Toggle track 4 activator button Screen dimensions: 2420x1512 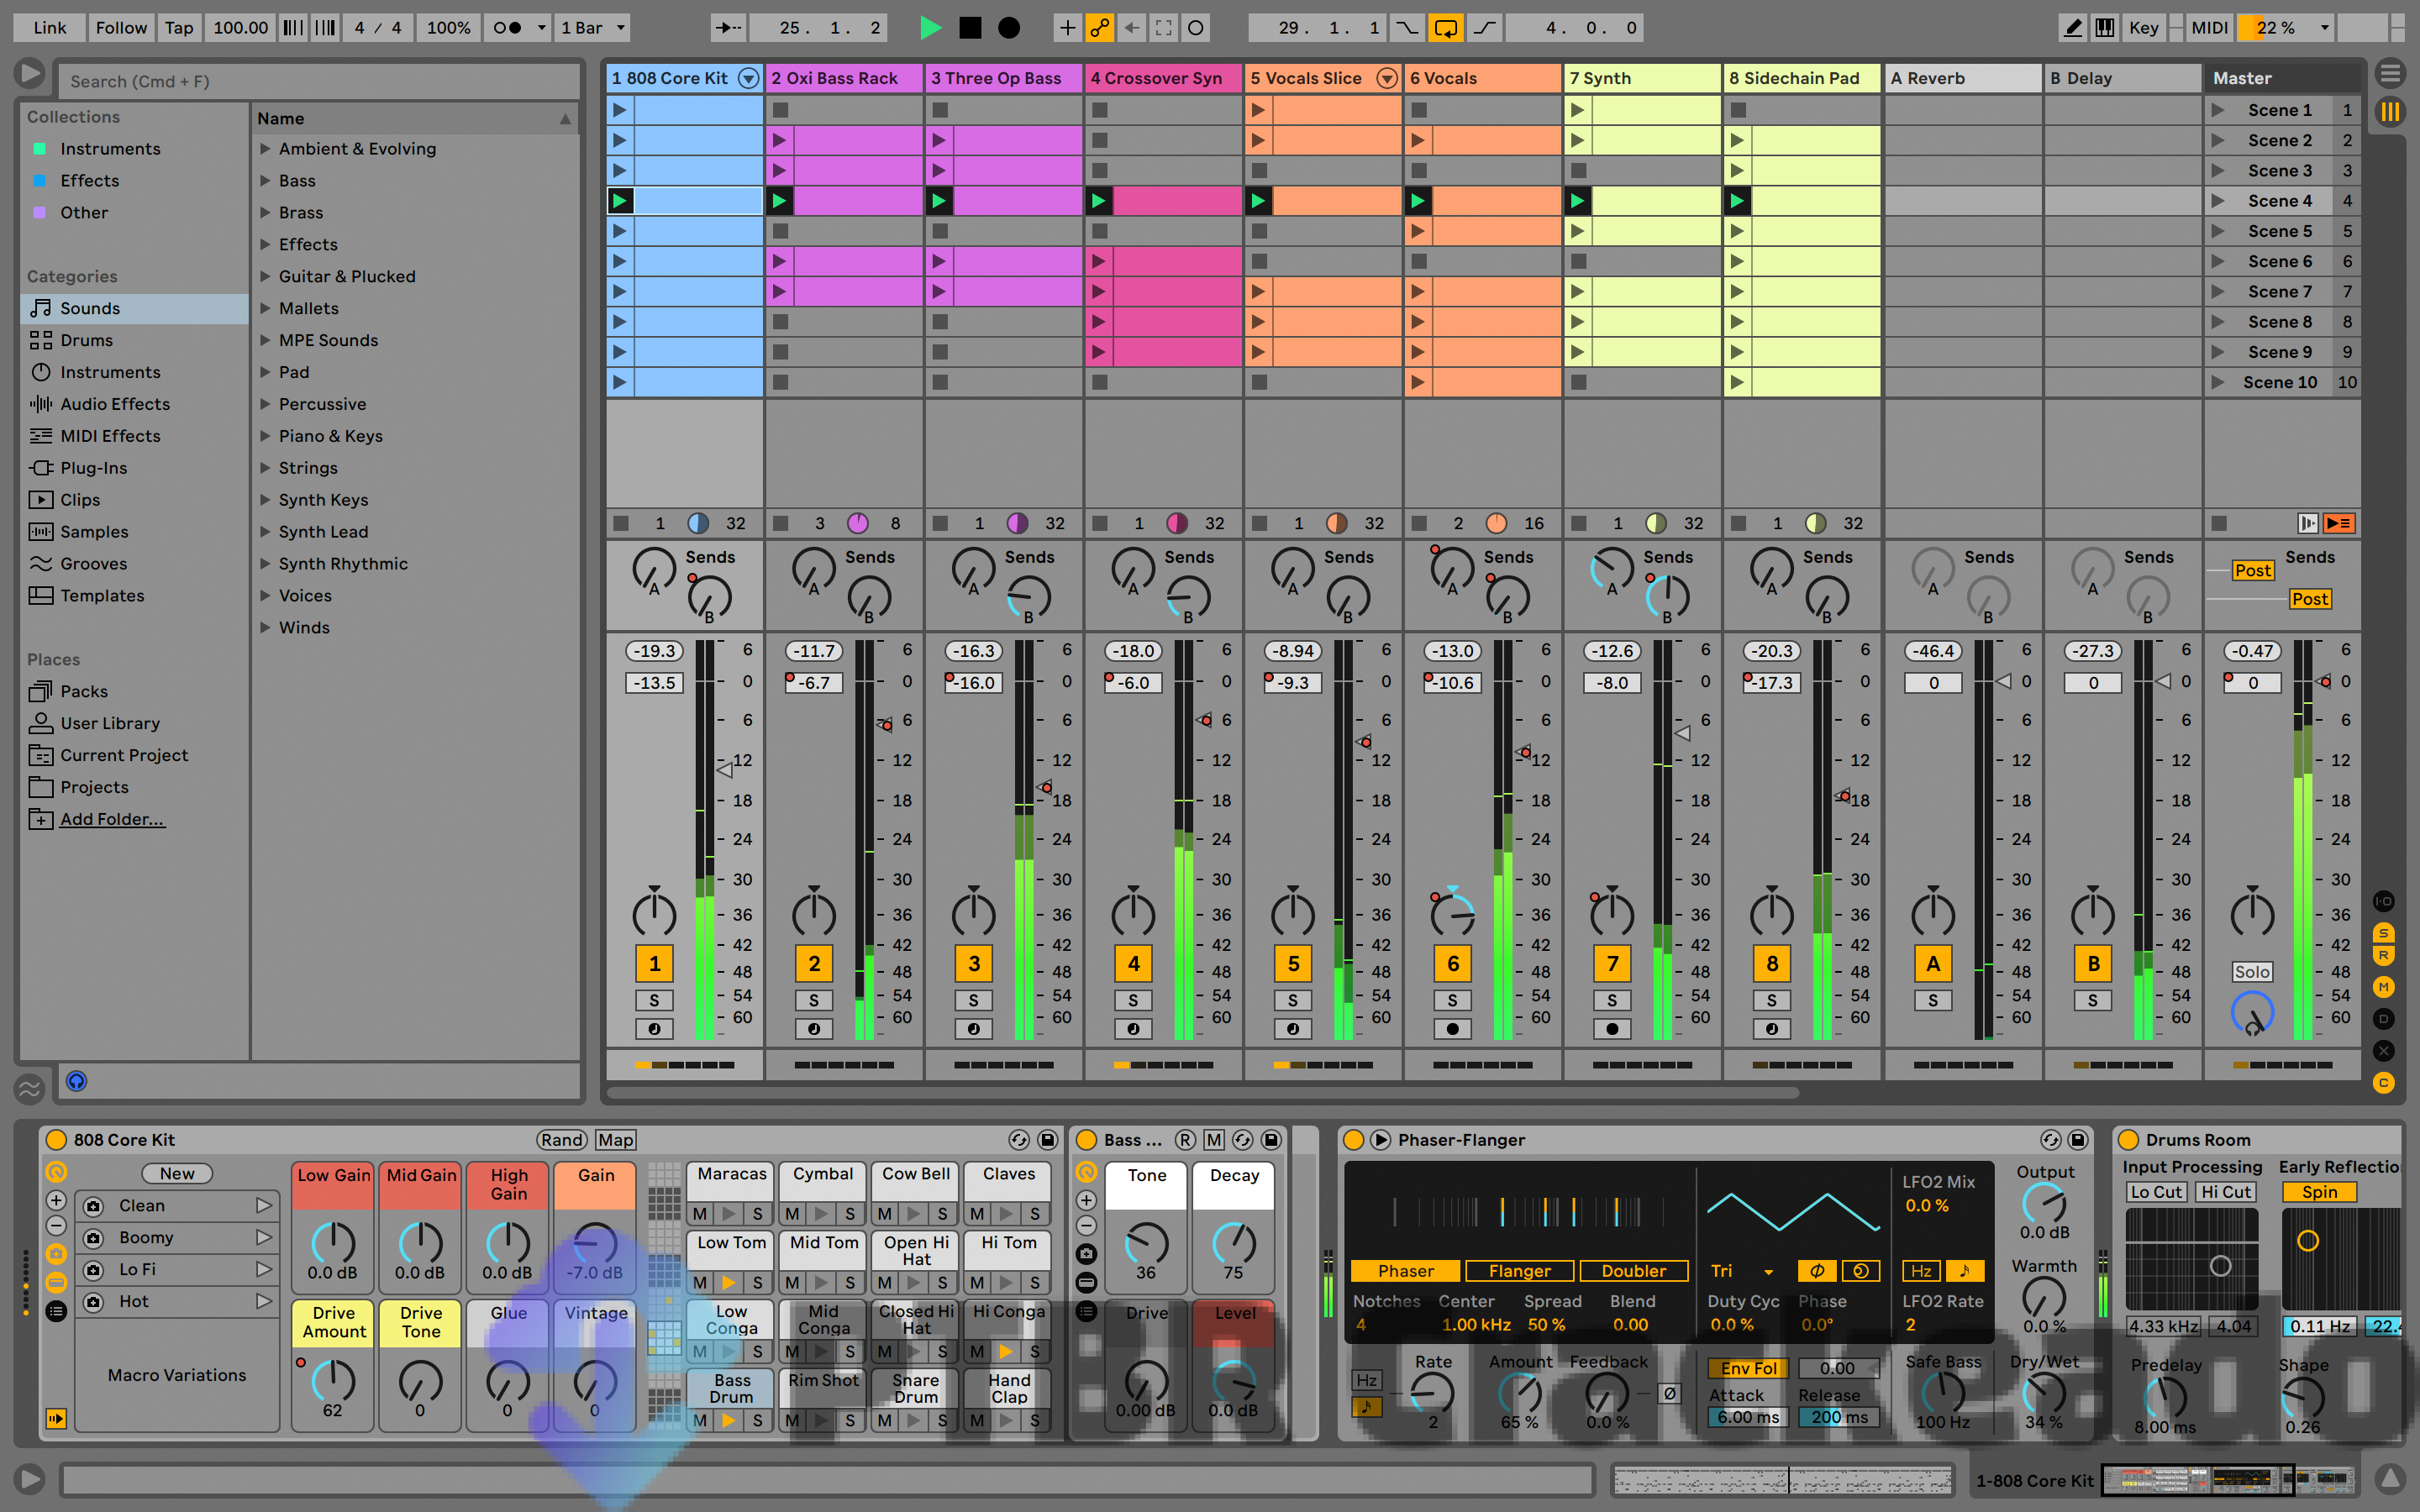pos(1133,964)
